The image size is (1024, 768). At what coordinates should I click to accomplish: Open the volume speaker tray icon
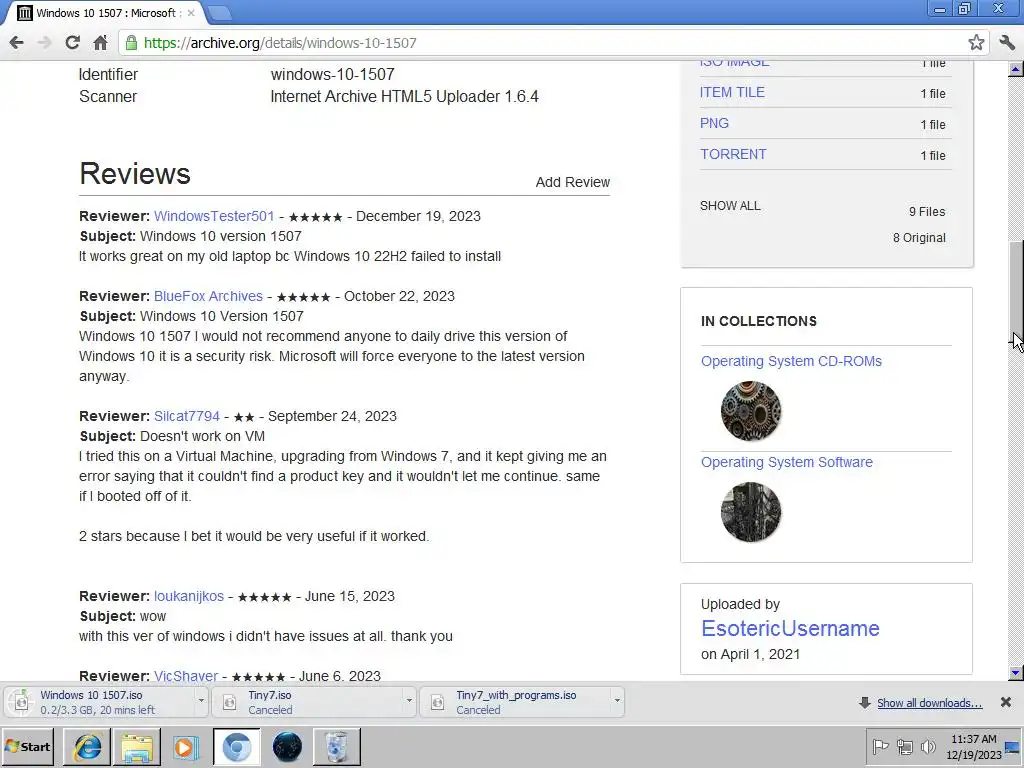(927, 746)
